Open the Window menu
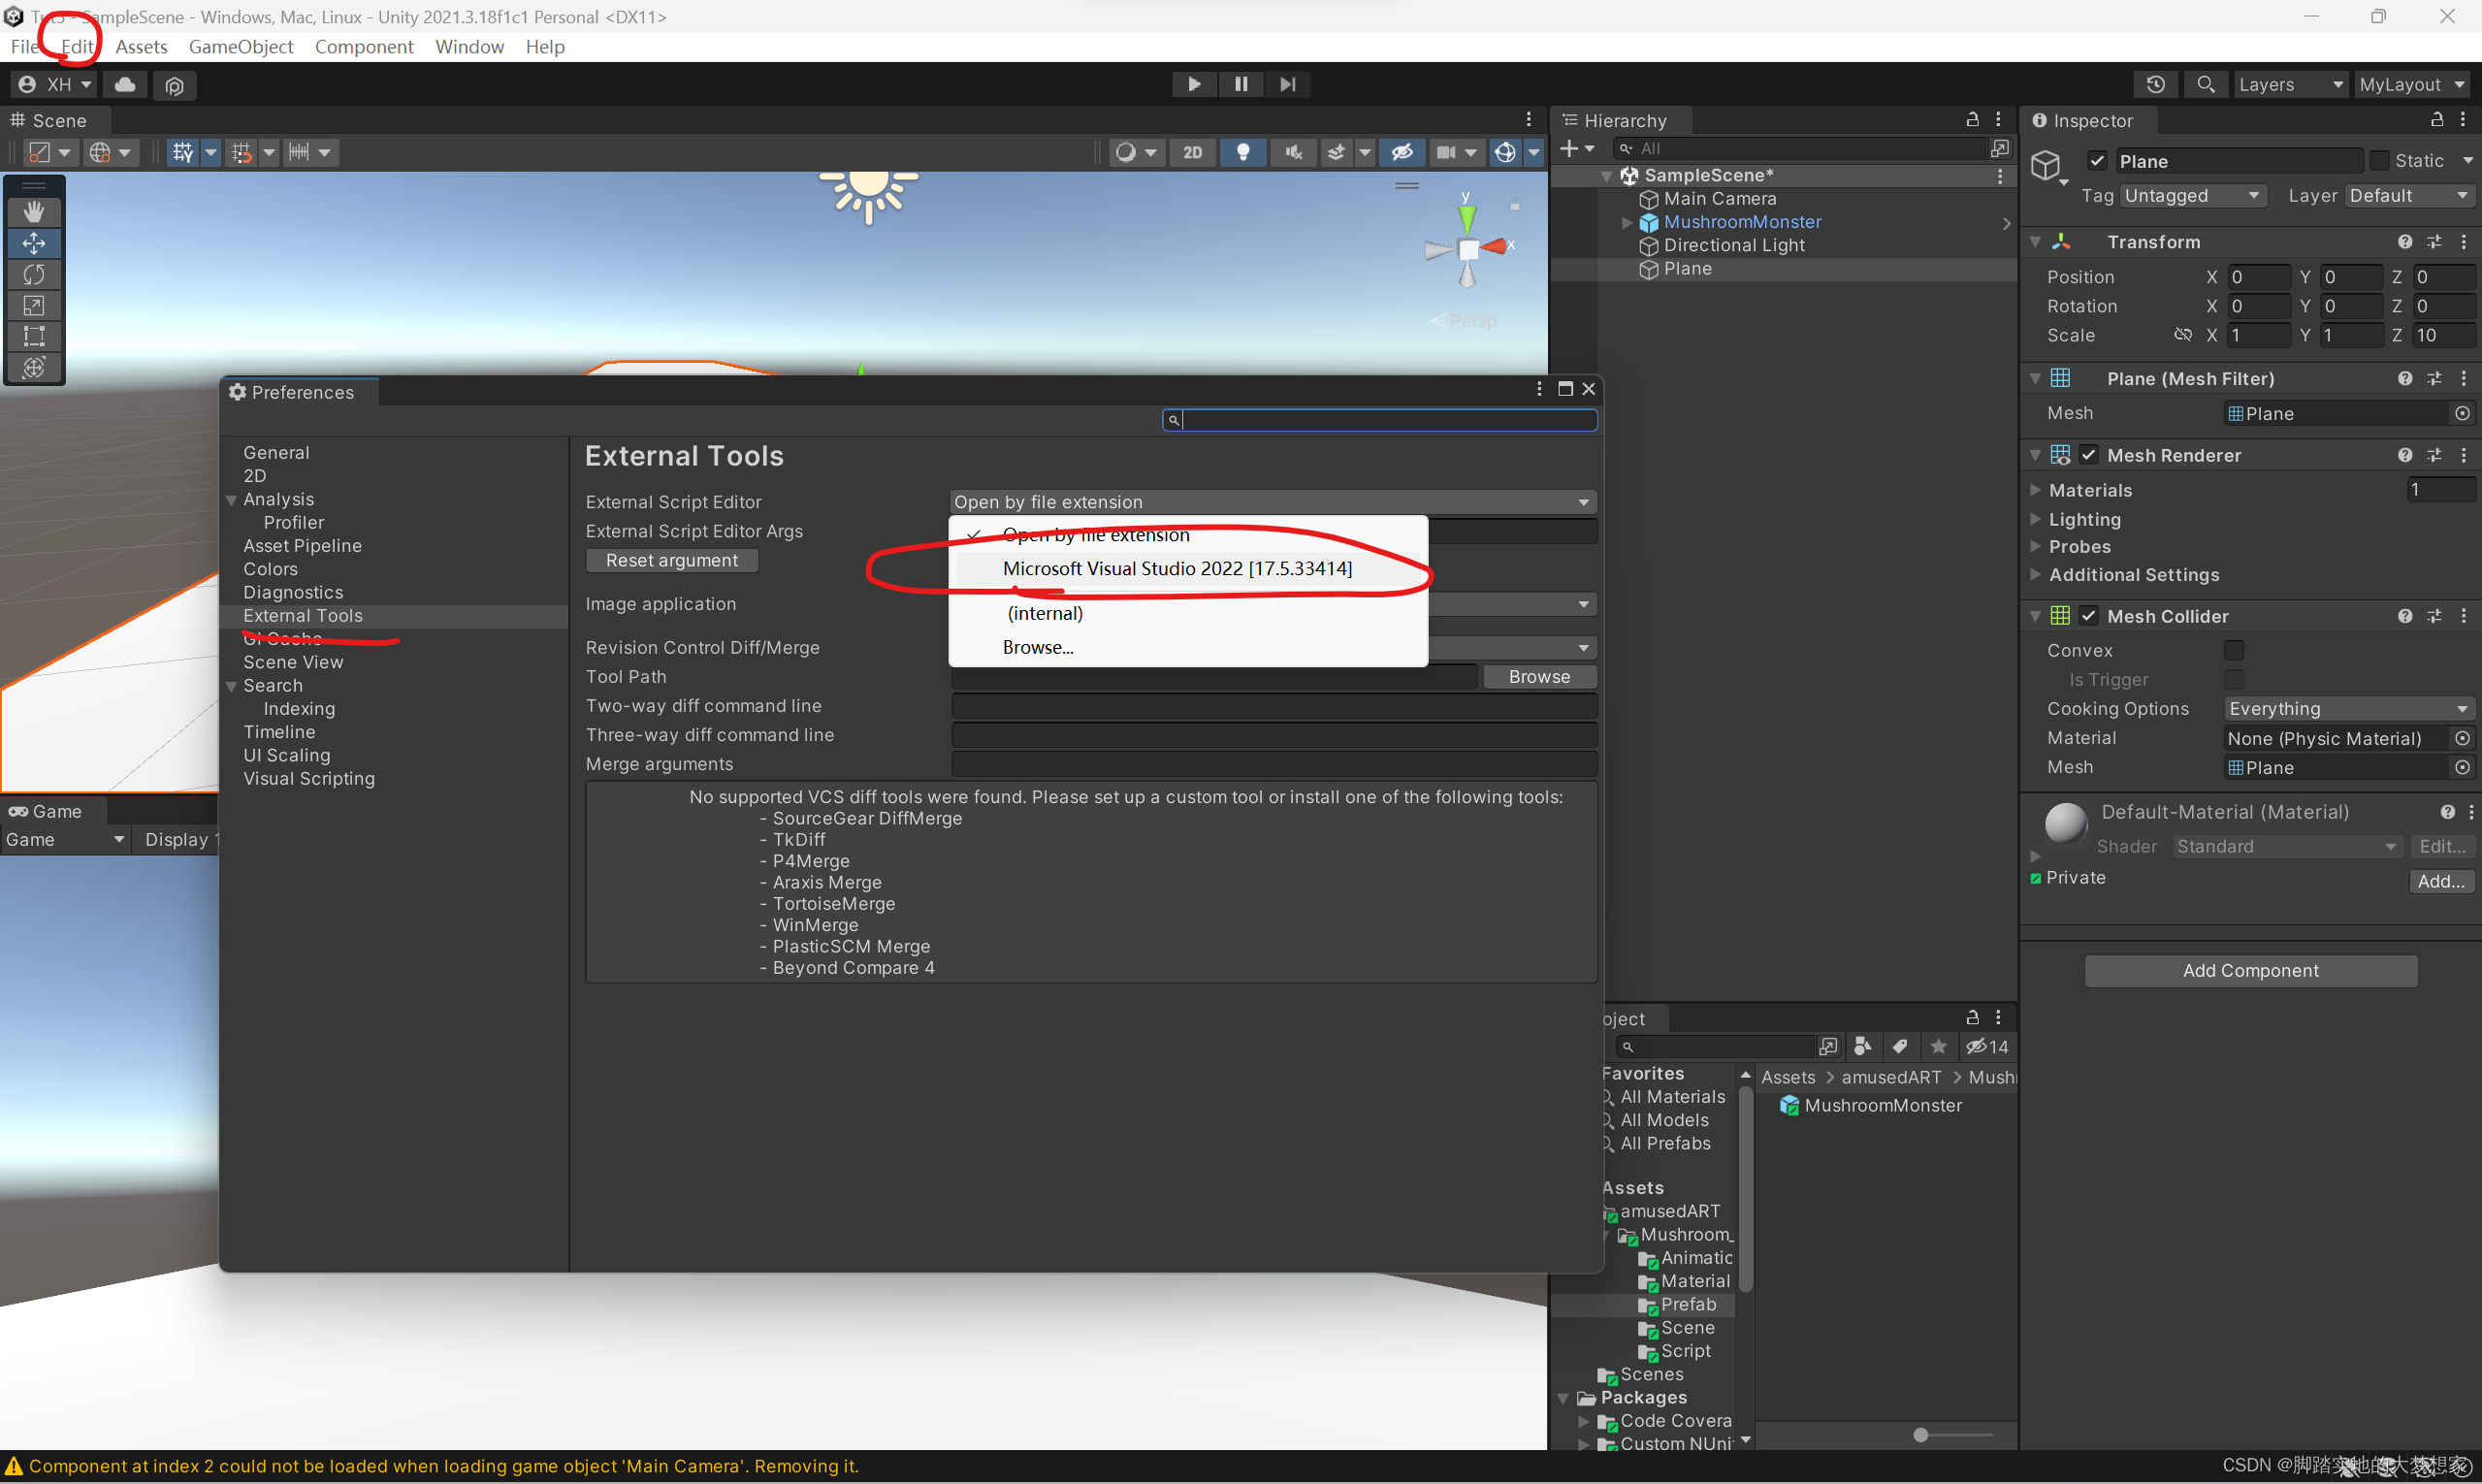The width and height of the screenshot is (2482, 1484). click(x=469, y=46)
